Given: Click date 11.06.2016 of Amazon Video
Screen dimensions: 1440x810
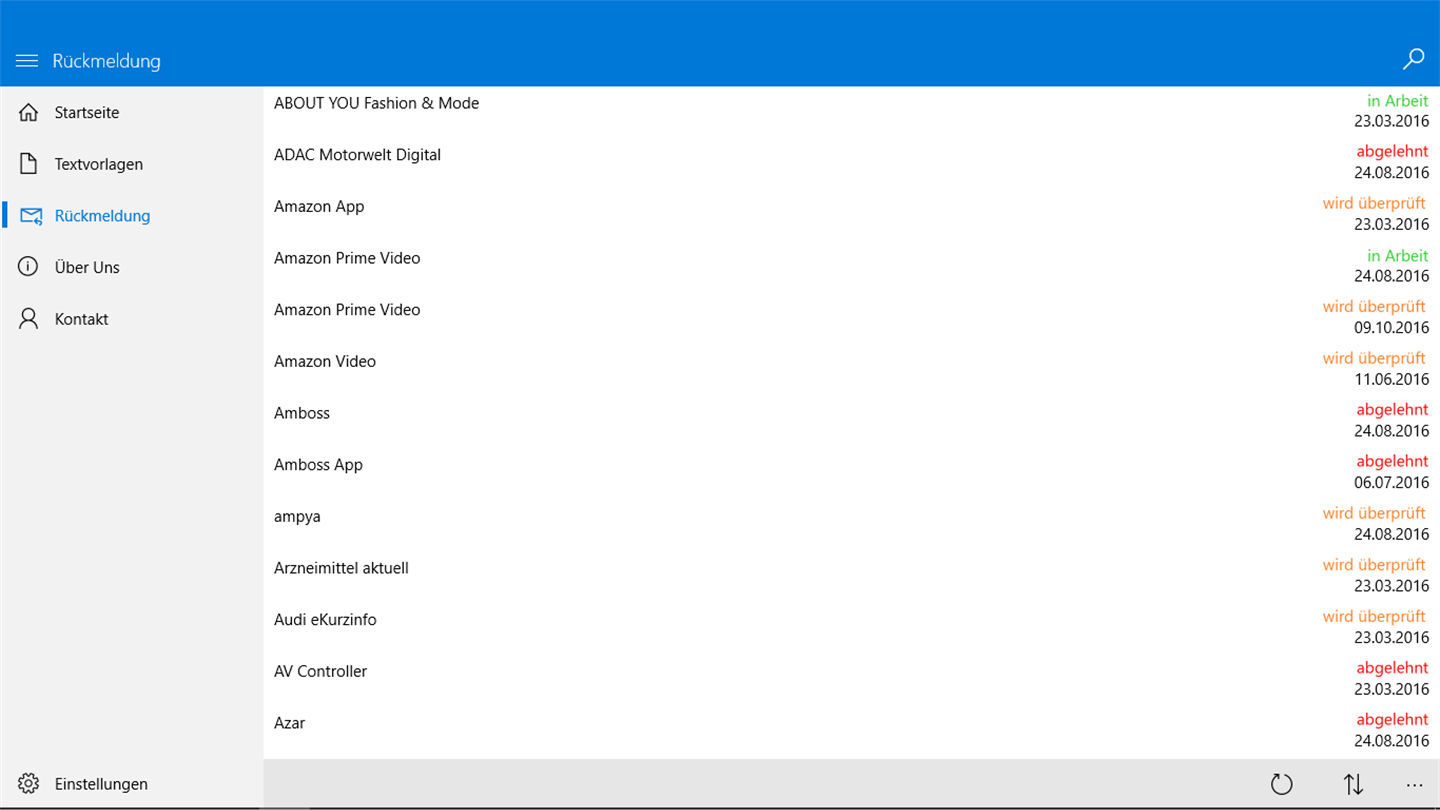Looking at the screenshot, I should tap(1392, 380).
